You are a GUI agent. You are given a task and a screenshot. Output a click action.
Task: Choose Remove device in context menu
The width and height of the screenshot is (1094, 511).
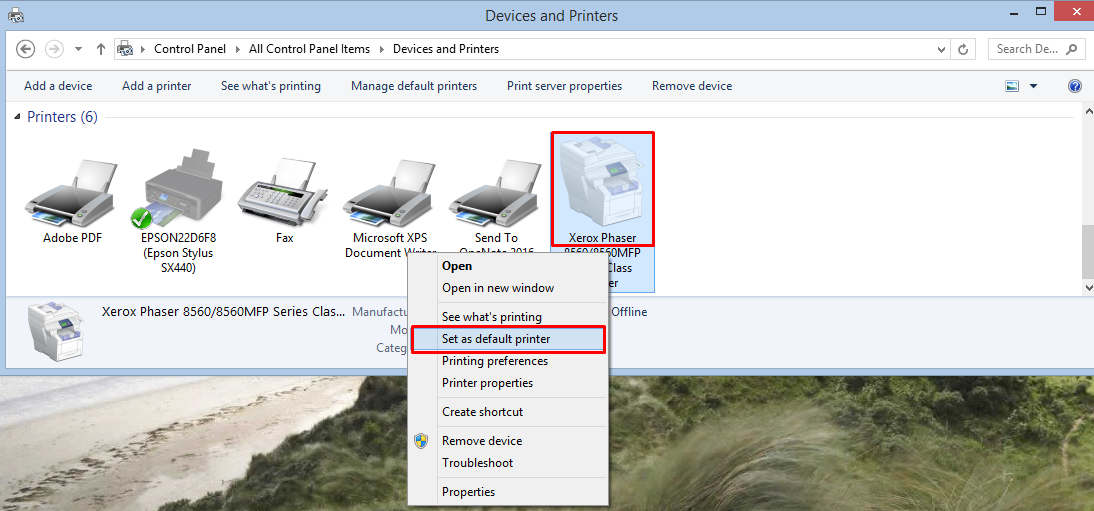[x=507, y=440]
